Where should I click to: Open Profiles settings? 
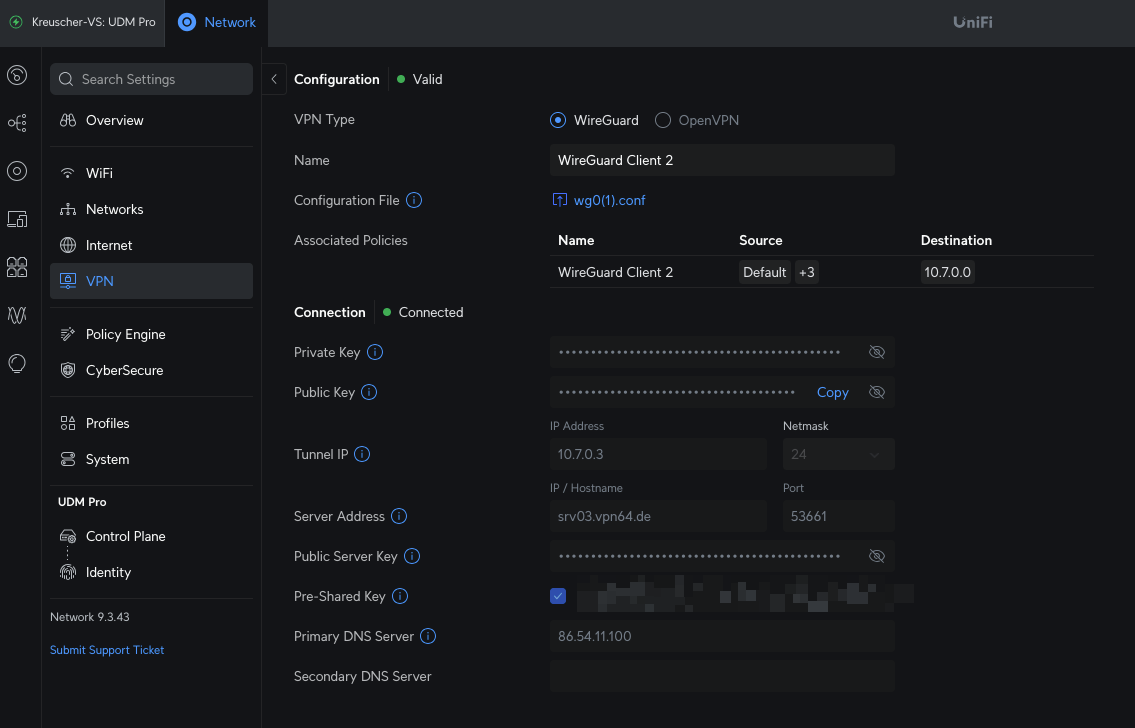point(151,423)
